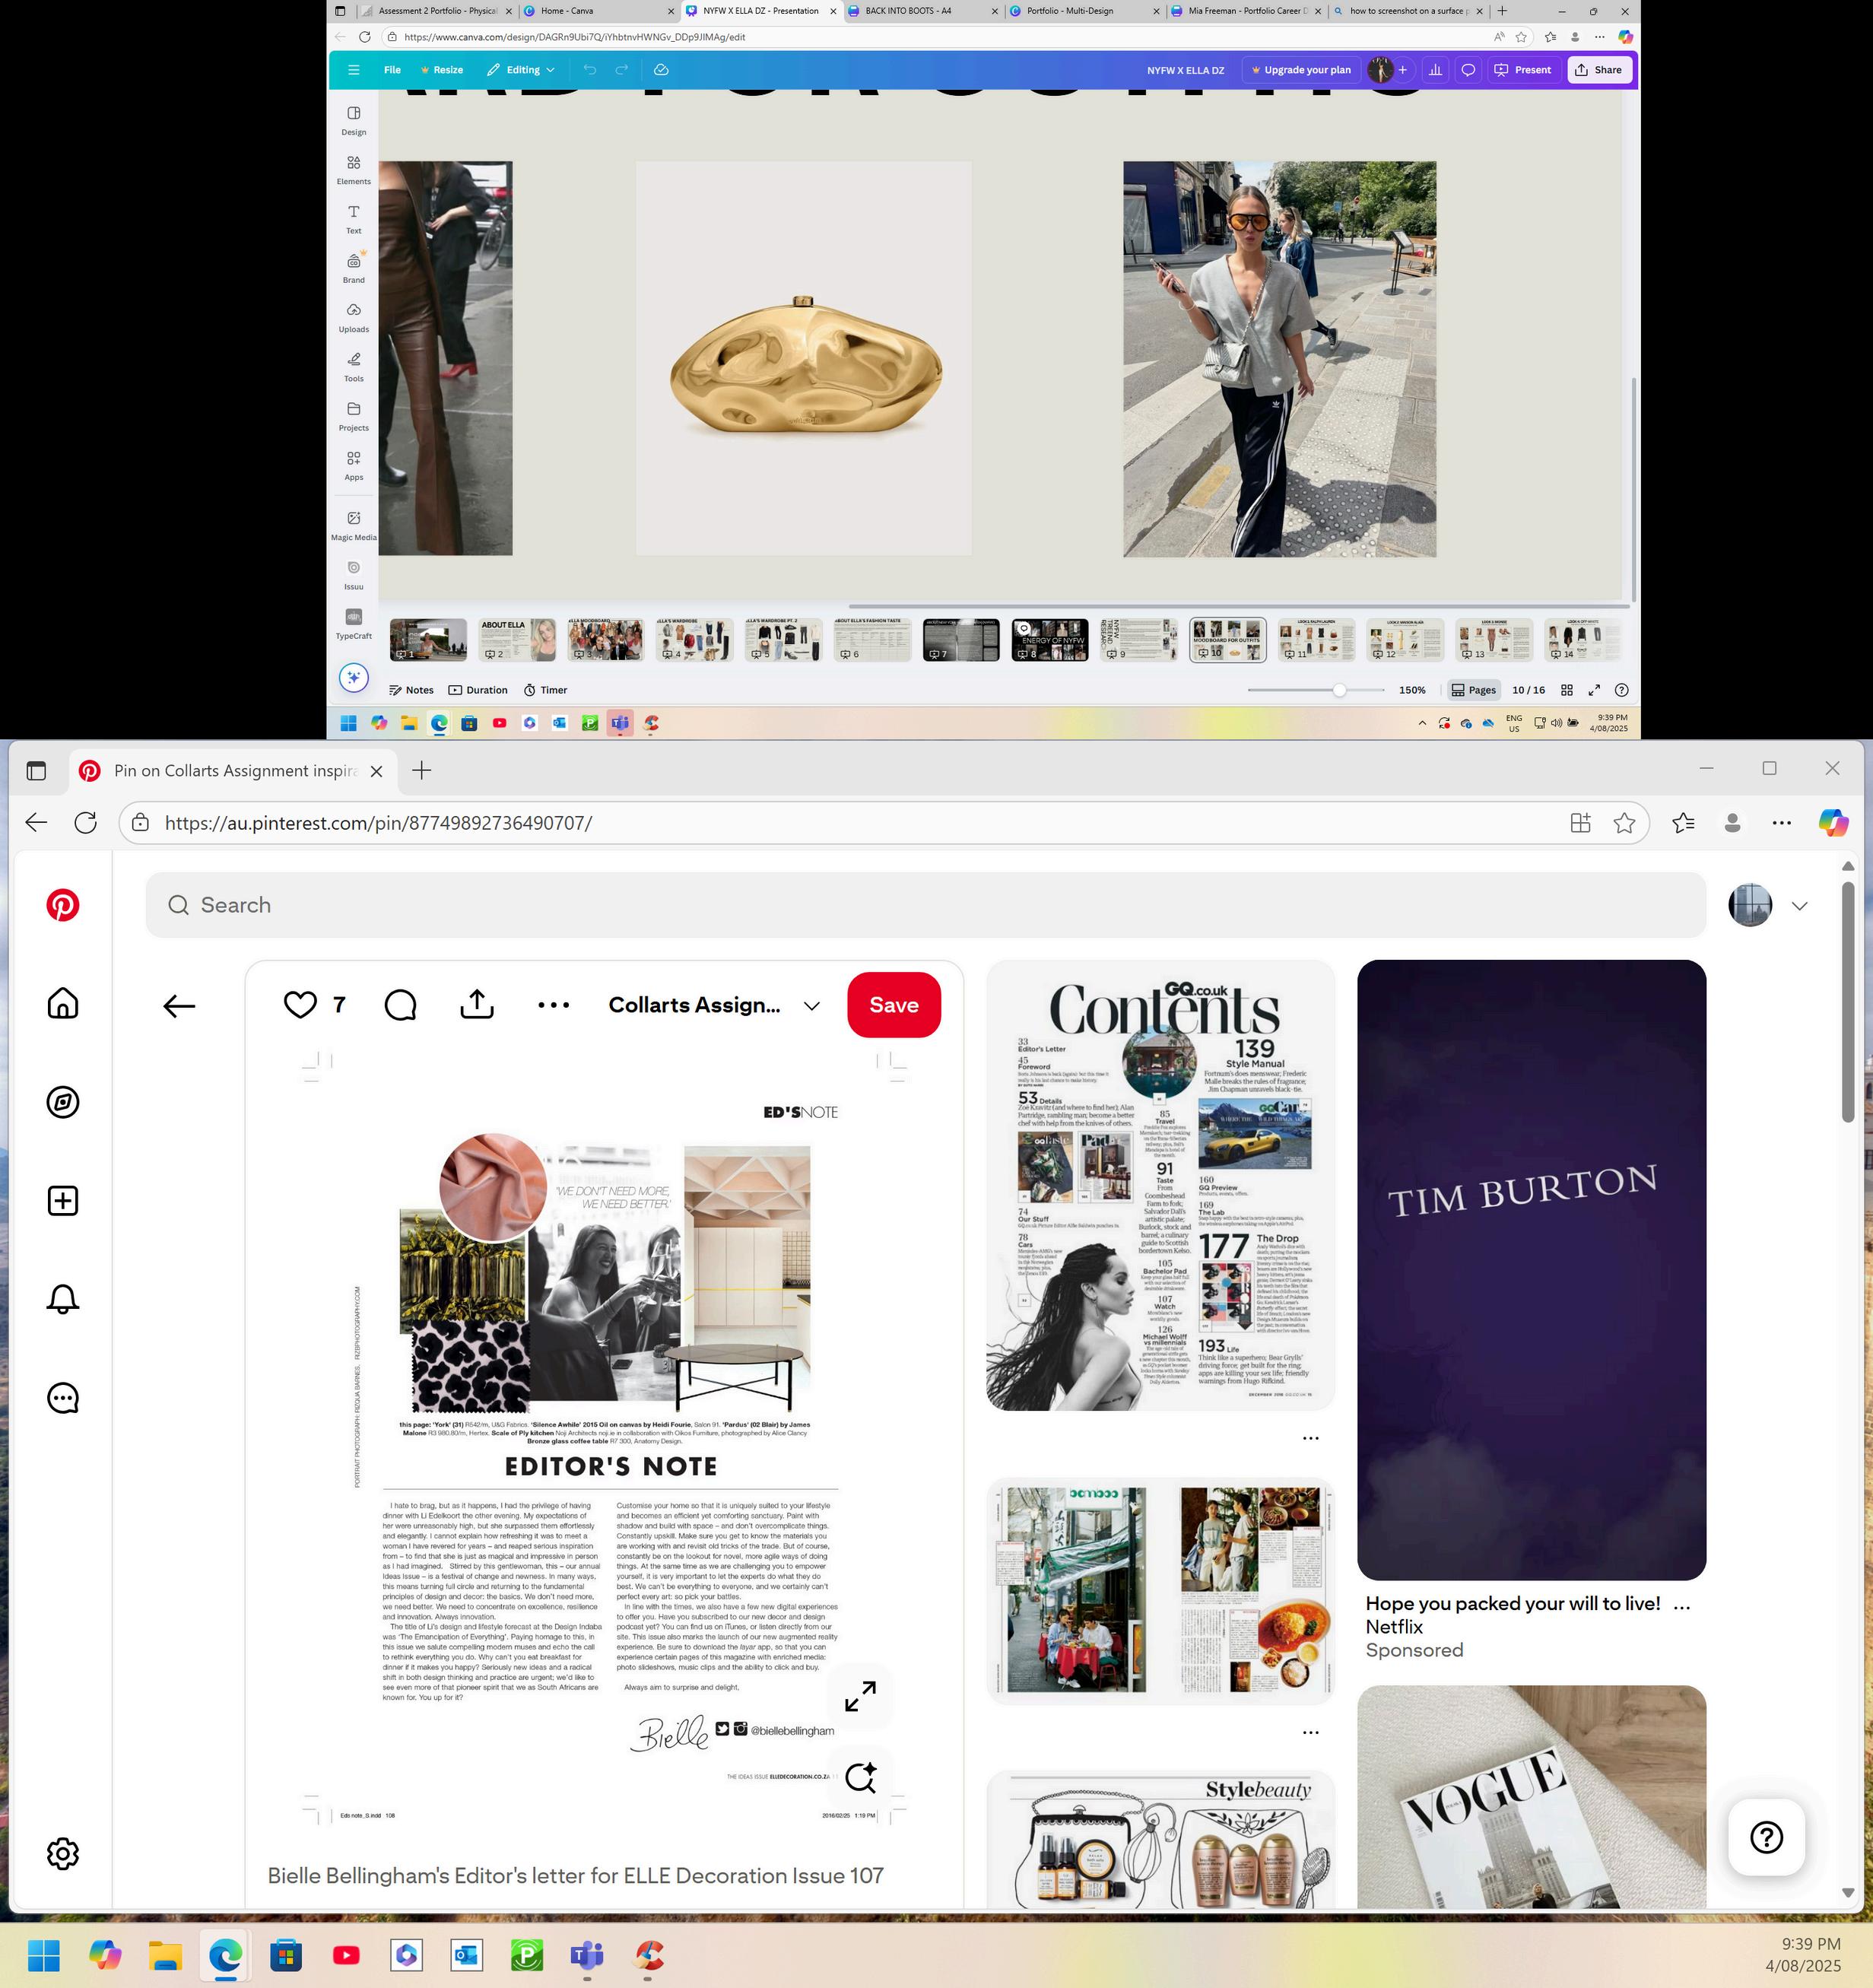Viewport: 1873px width, 1988px height.
Task: Adjust Canva zoom slider handle
Action: [1339, 690]
